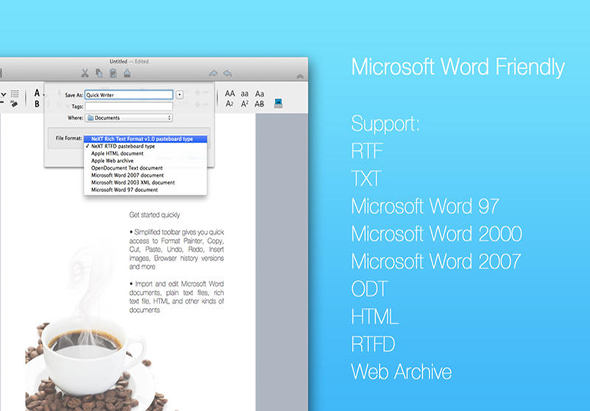Apply superscript A² formatting

(x=245, y=104)
